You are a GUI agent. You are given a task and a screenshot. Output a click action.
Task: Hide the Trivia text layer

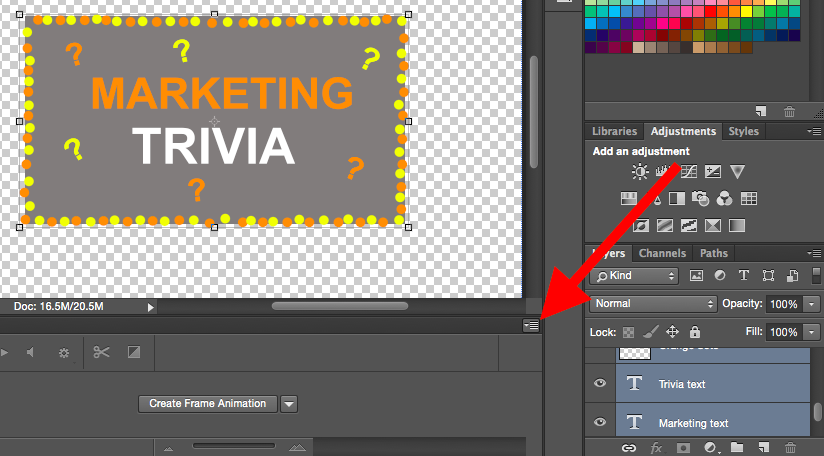coord(600,383)
